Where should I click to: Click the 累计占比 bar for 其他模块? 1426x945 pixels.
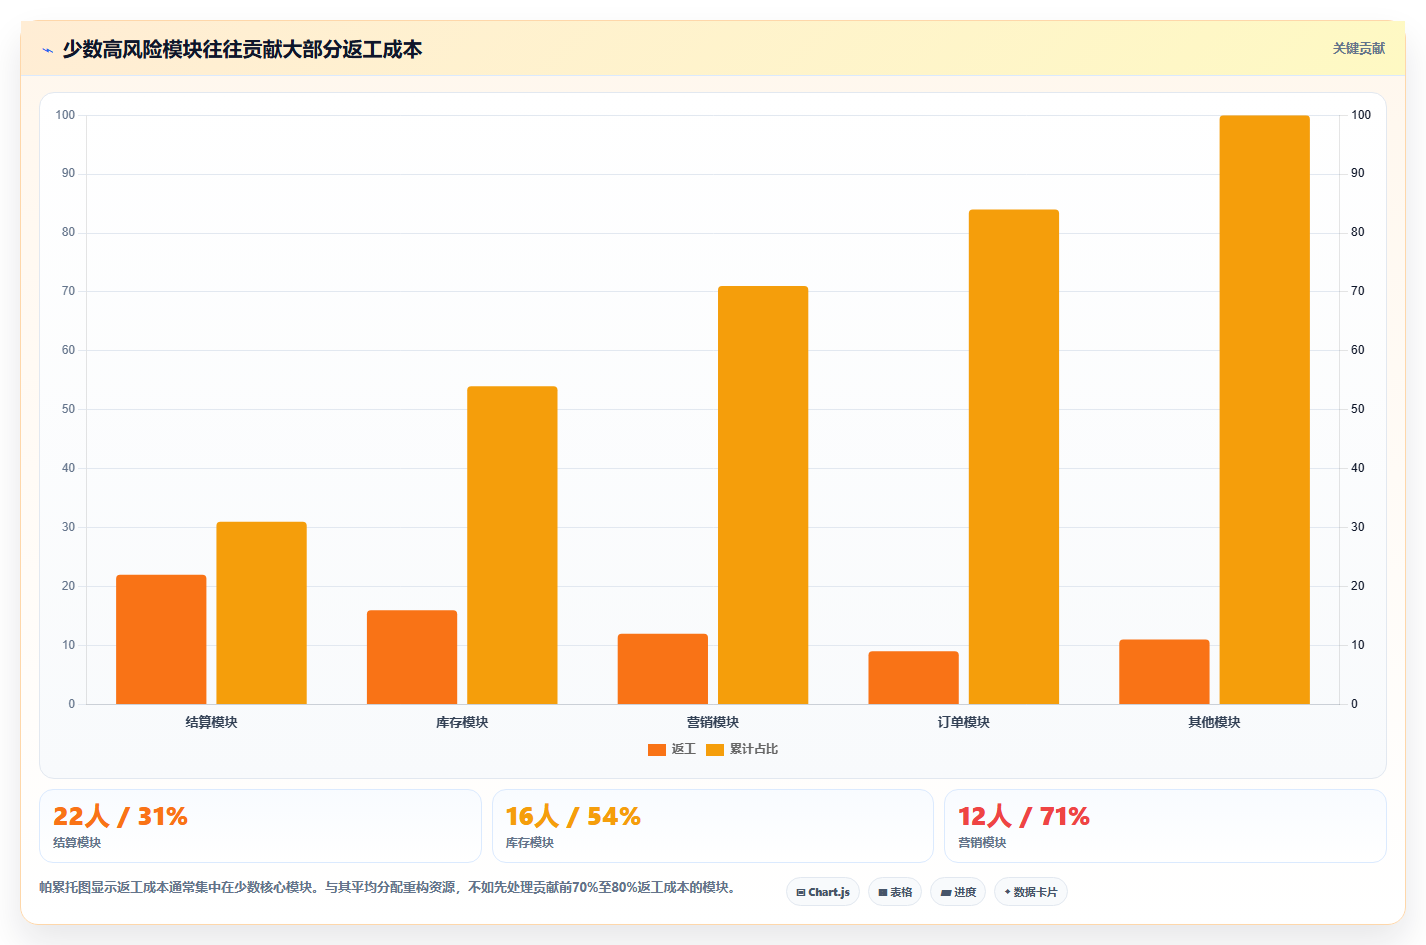point(1264,410)
